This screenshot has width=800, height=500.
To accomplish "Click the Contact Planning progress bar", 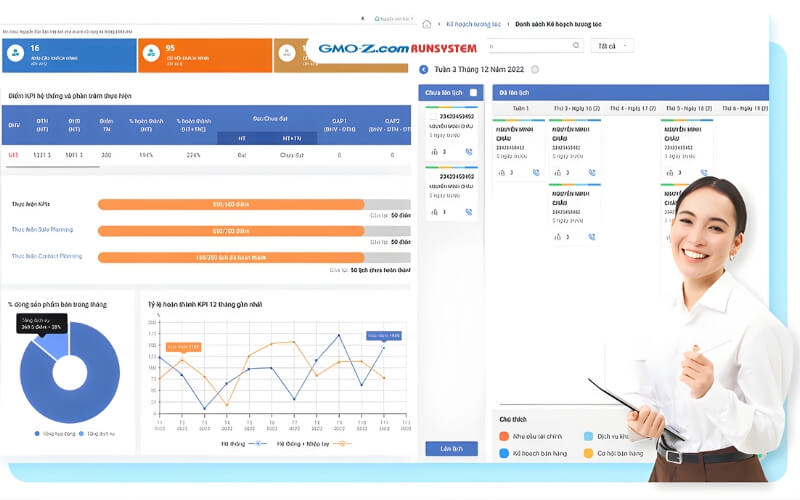I will tap(254, 257).
